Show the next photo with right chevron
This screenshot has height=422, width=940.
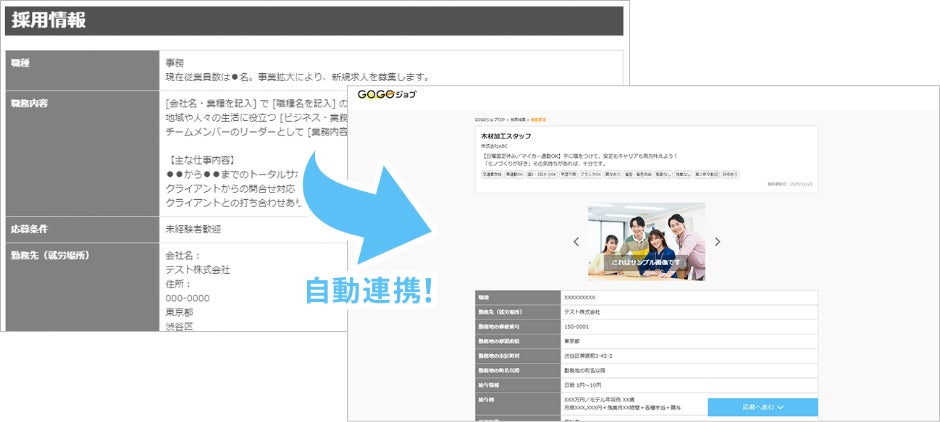(x=717, y=242)
